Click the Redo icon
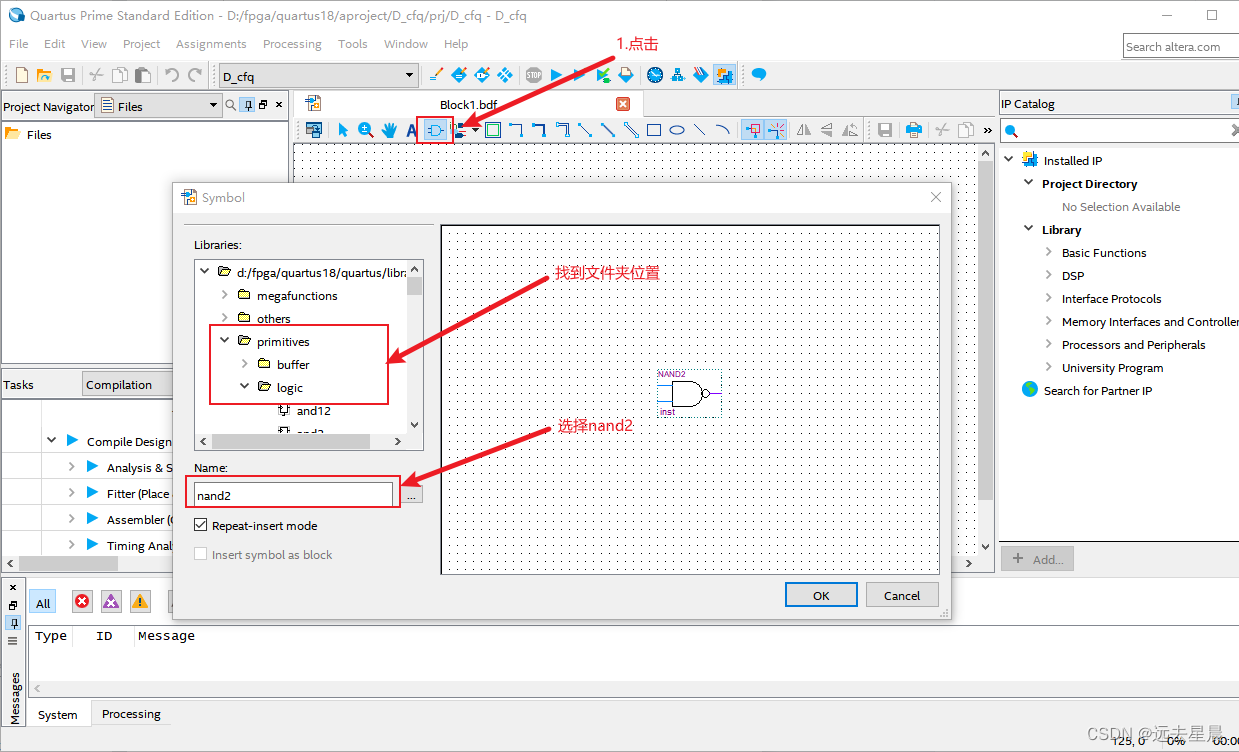The image size is (1239, 752). [x=196, y=75]
